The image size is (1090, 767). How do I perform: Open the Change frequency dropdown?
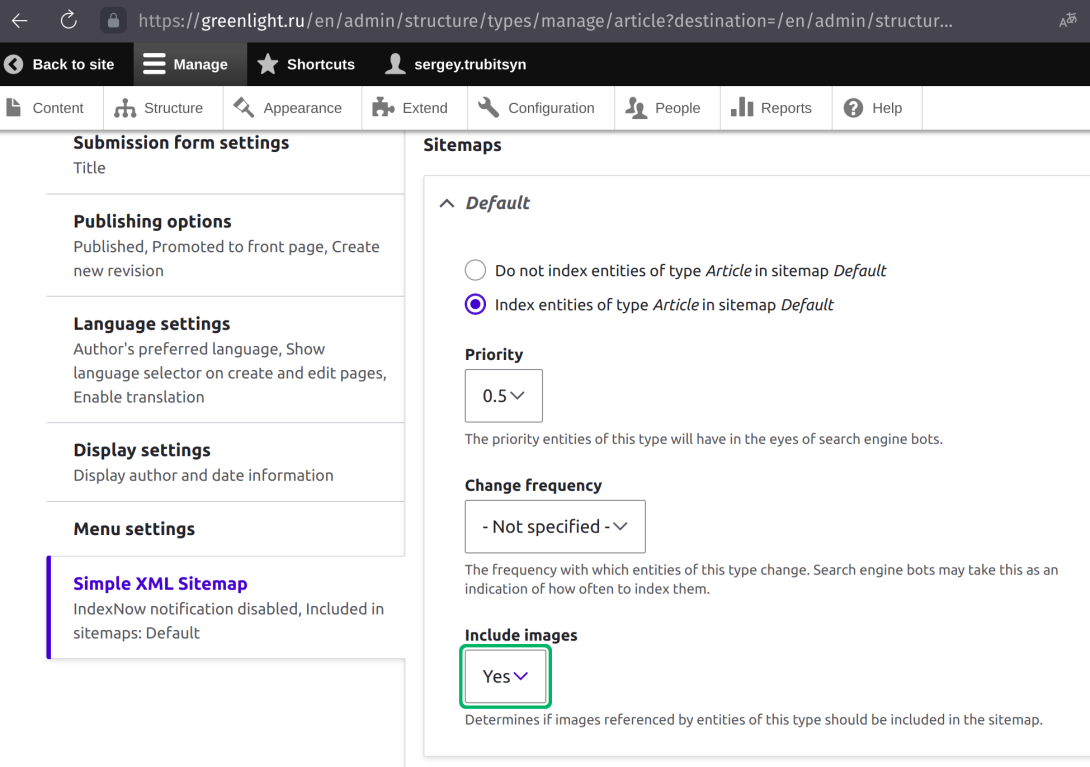(554, 526)
